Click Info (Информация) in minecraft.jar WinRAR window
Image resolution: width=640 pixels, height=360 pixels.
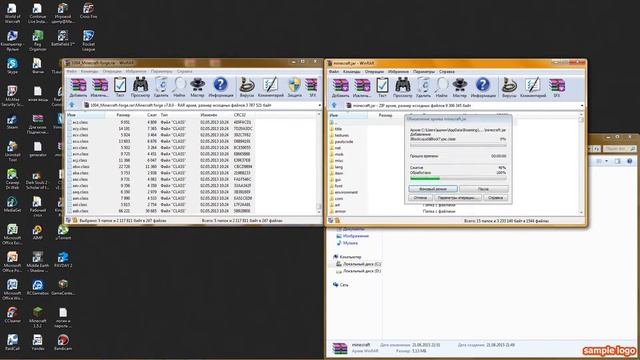click(483, 88)
